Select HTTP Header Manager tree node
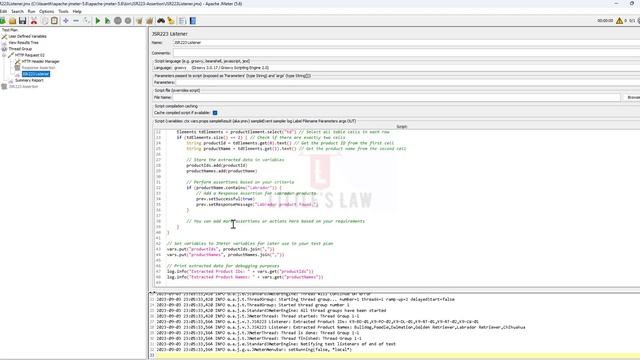This screenshot has height=360, width=640. 40,62
